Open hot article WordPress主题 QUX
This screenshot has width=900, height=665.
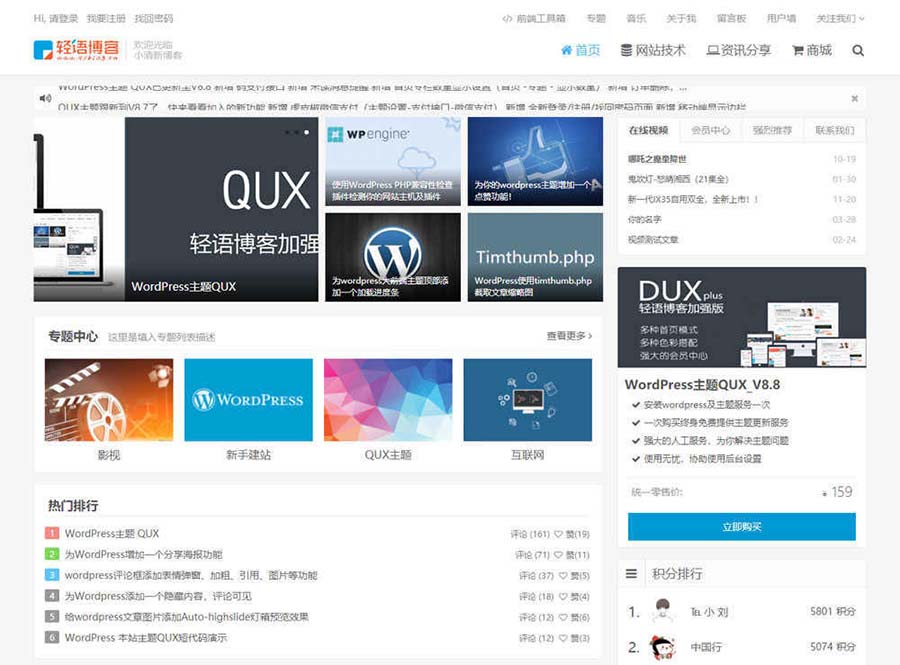pyautogui.click(x=112, y=533)
